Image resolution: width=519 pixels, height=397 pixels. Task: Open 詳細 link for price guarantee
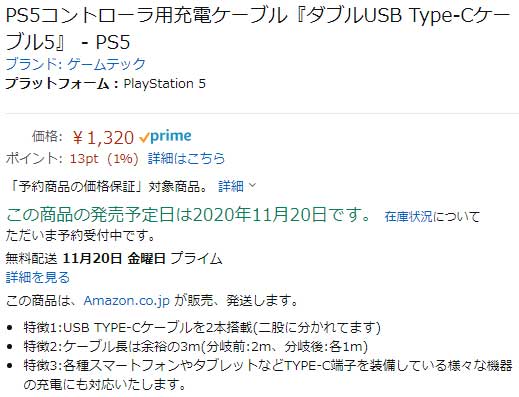[x=231, y=186]
